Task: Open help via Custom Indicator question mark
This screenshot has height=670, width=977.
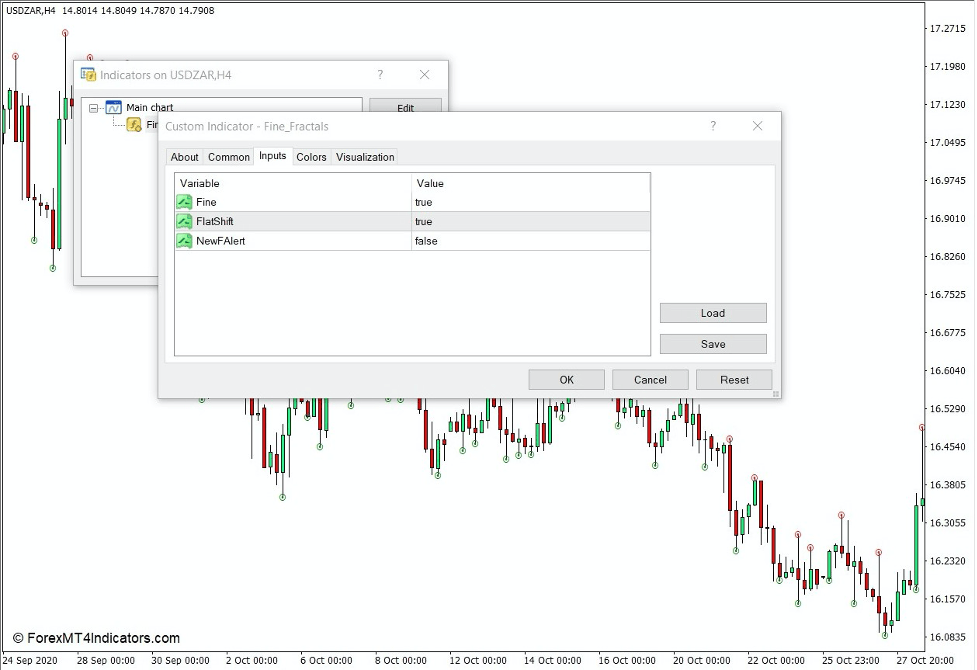Action: [712, 126]
